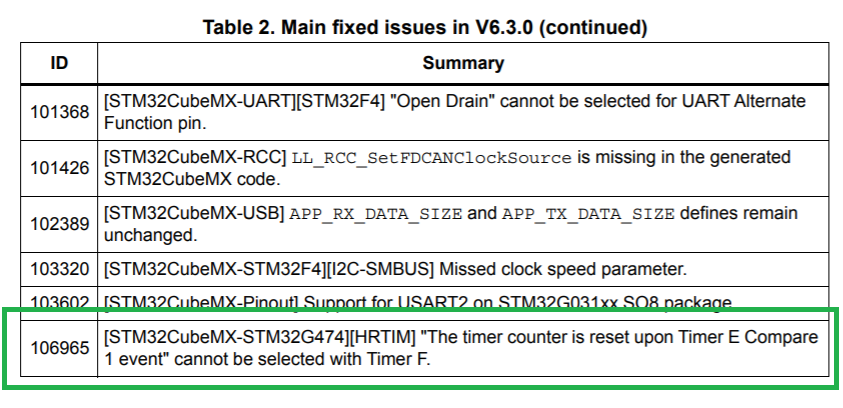Click the LL_RCC_SetFDCANClockSource code text
Screen dimensions: 843x408
431,158
